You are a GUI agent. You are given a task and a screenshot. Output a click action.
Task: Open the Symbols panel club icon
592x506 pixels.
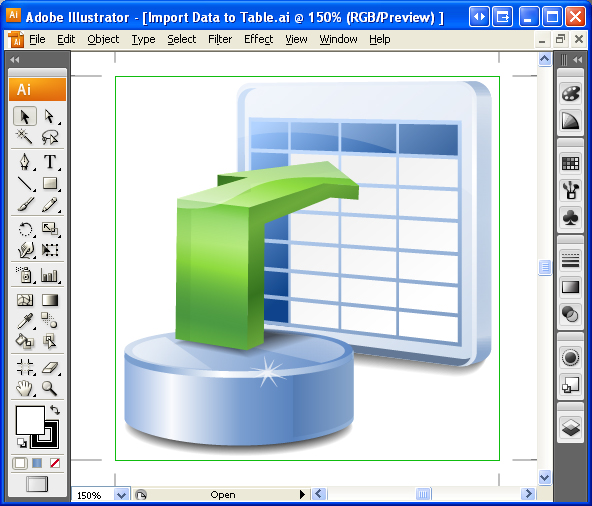(x=570, y=218)
